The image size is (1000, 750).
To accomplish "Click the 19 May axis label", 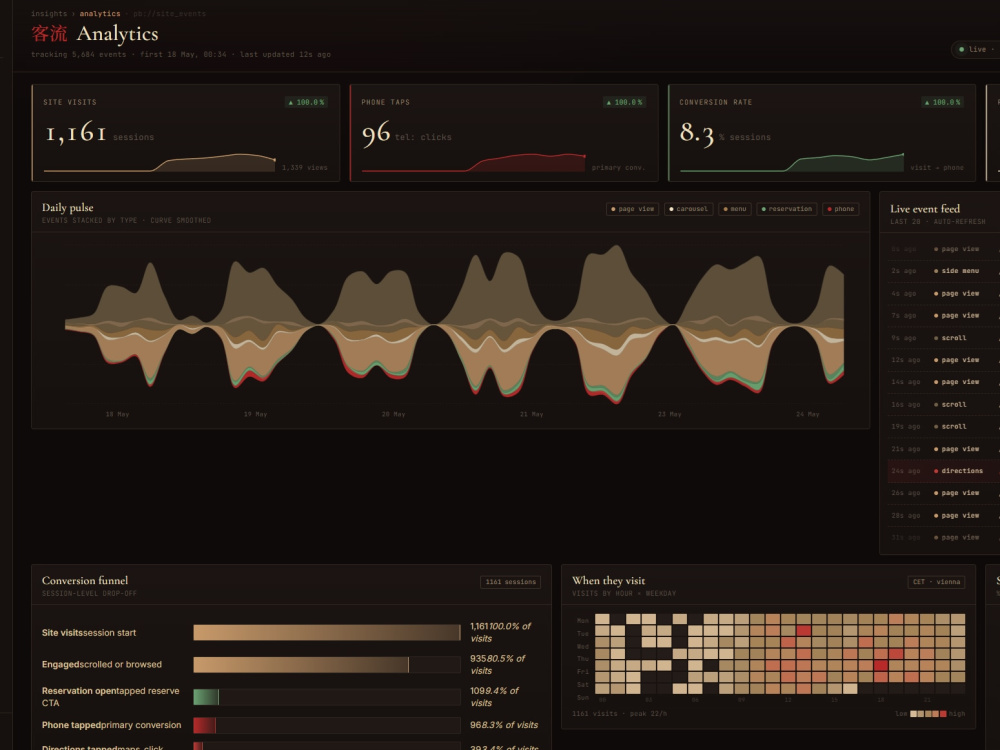I will coord(255,415).
